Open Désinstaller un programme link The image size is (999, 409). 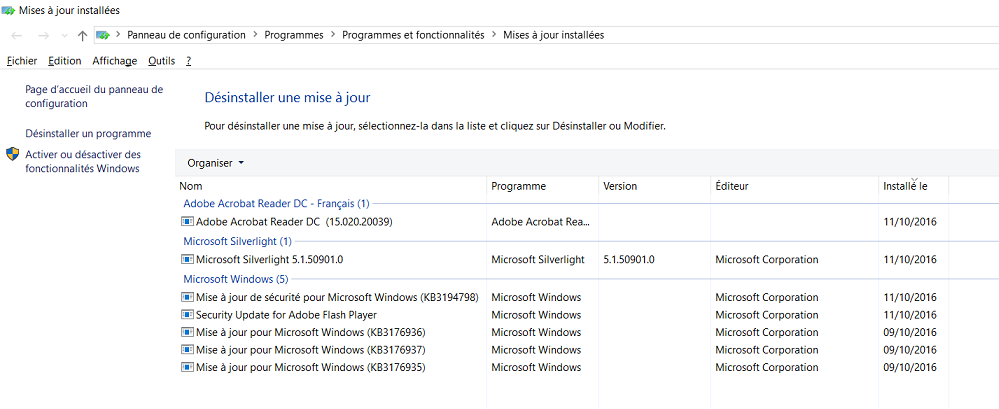point(88,134)
